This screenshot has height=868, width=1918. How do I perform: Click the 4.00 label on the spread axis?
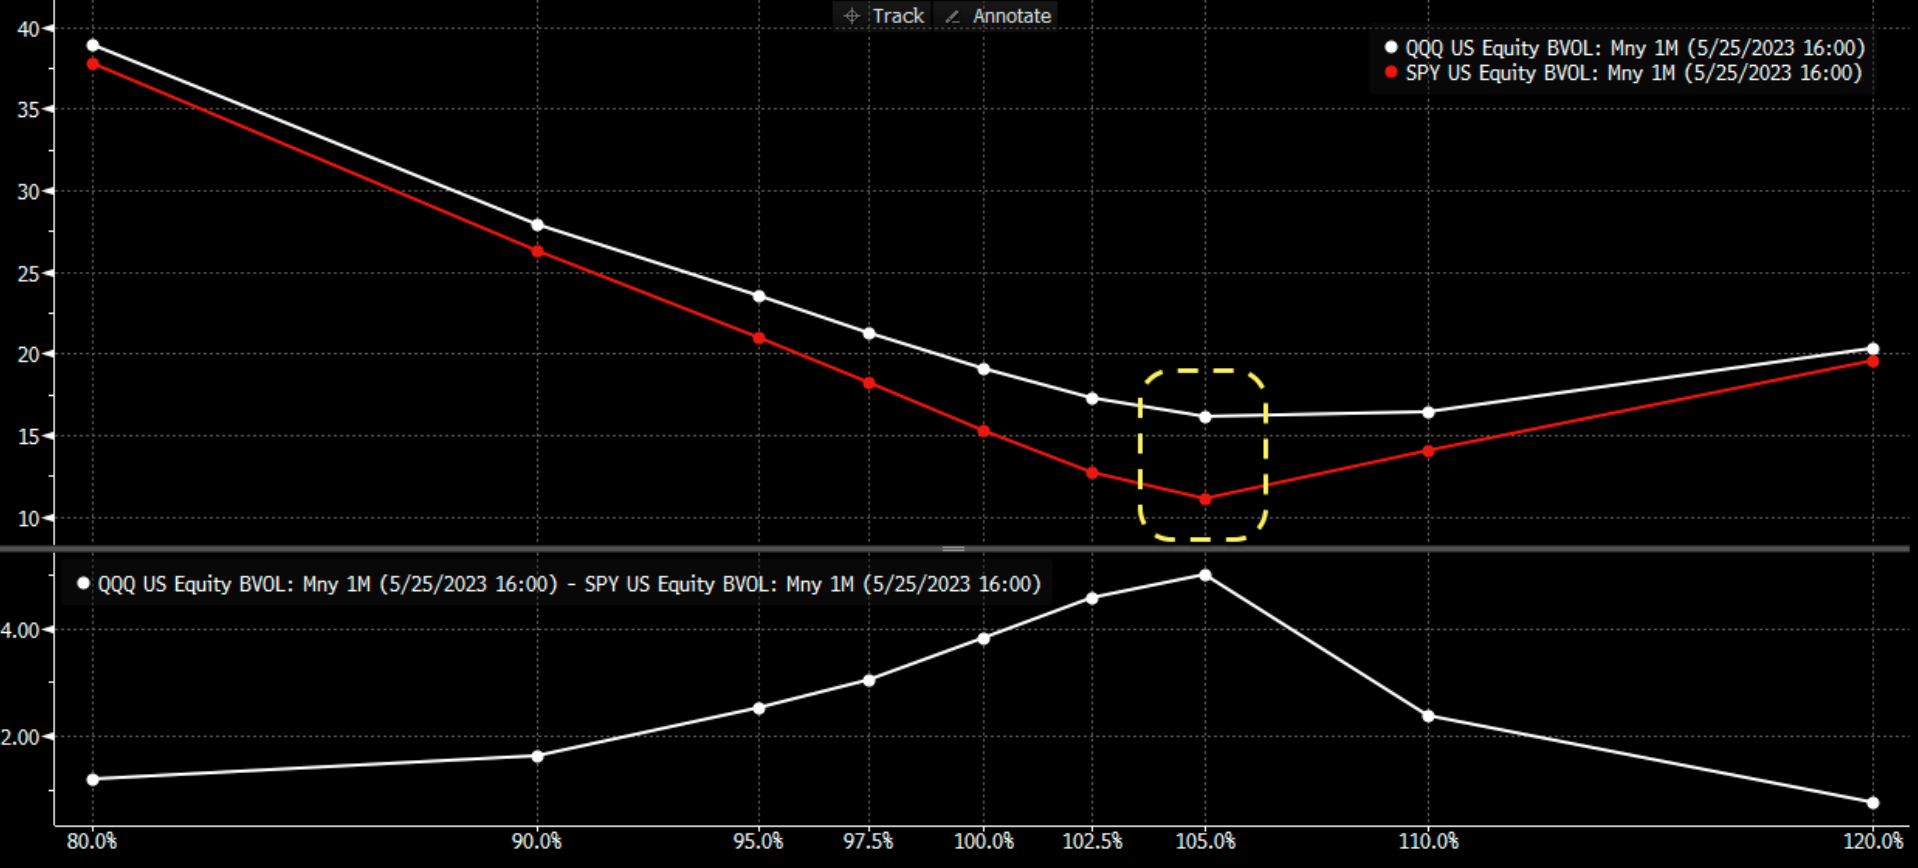pos(20,630)
